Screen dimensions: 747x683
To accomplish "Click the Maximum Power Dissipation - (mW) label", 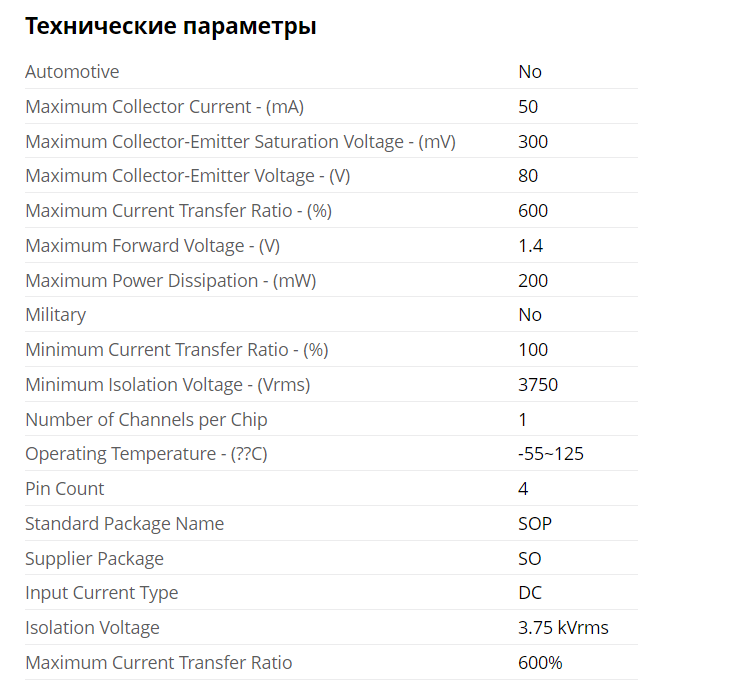I will 171,281.
